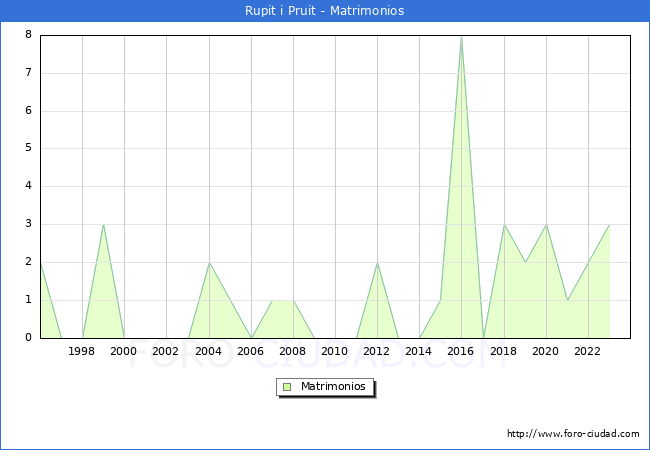Screen dimensions: 650x450
Task: Click the 2004 peak data point at 2
Action: (209, 263)
